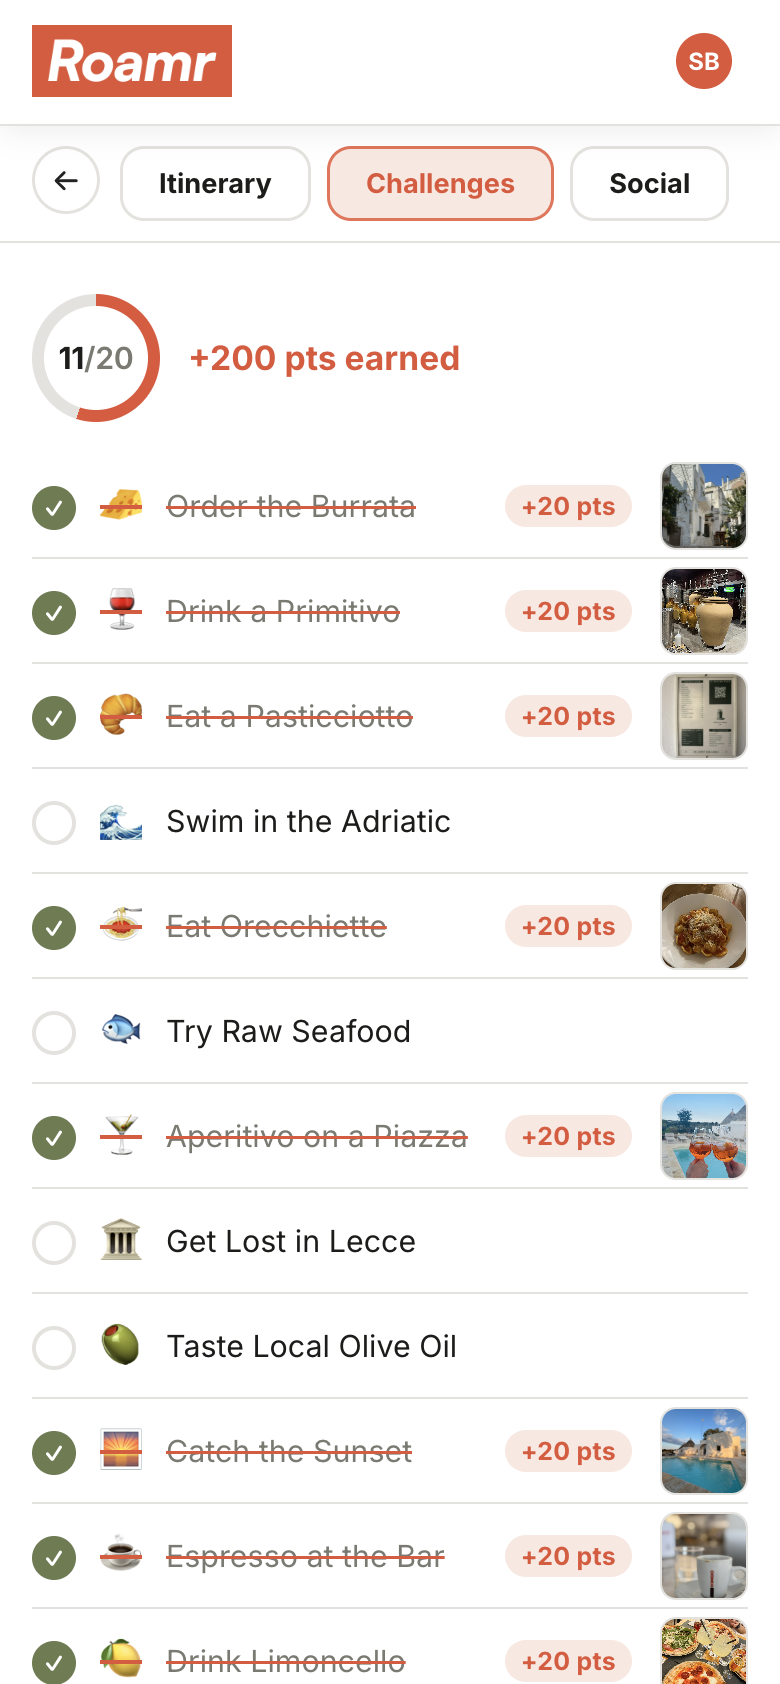Click the 11/20 progress ring
This screenshot has height=1684, width=780.
[x=96, y=358]
